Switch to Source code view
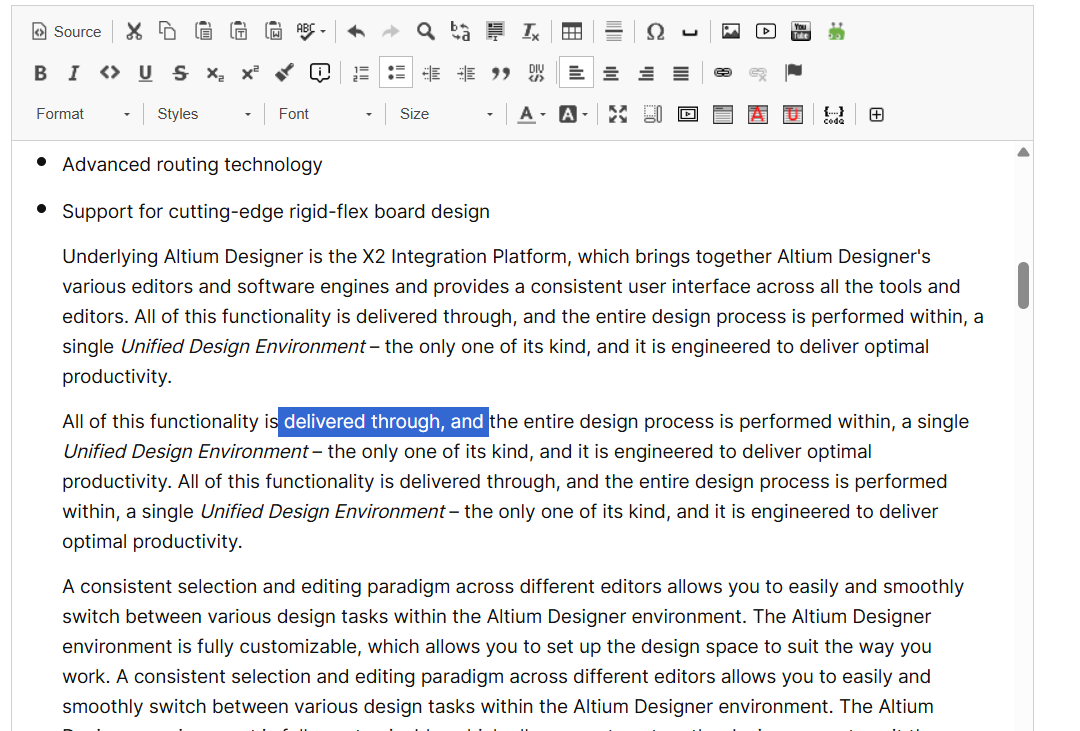1080x731 pixels. (x=67, y=32)
